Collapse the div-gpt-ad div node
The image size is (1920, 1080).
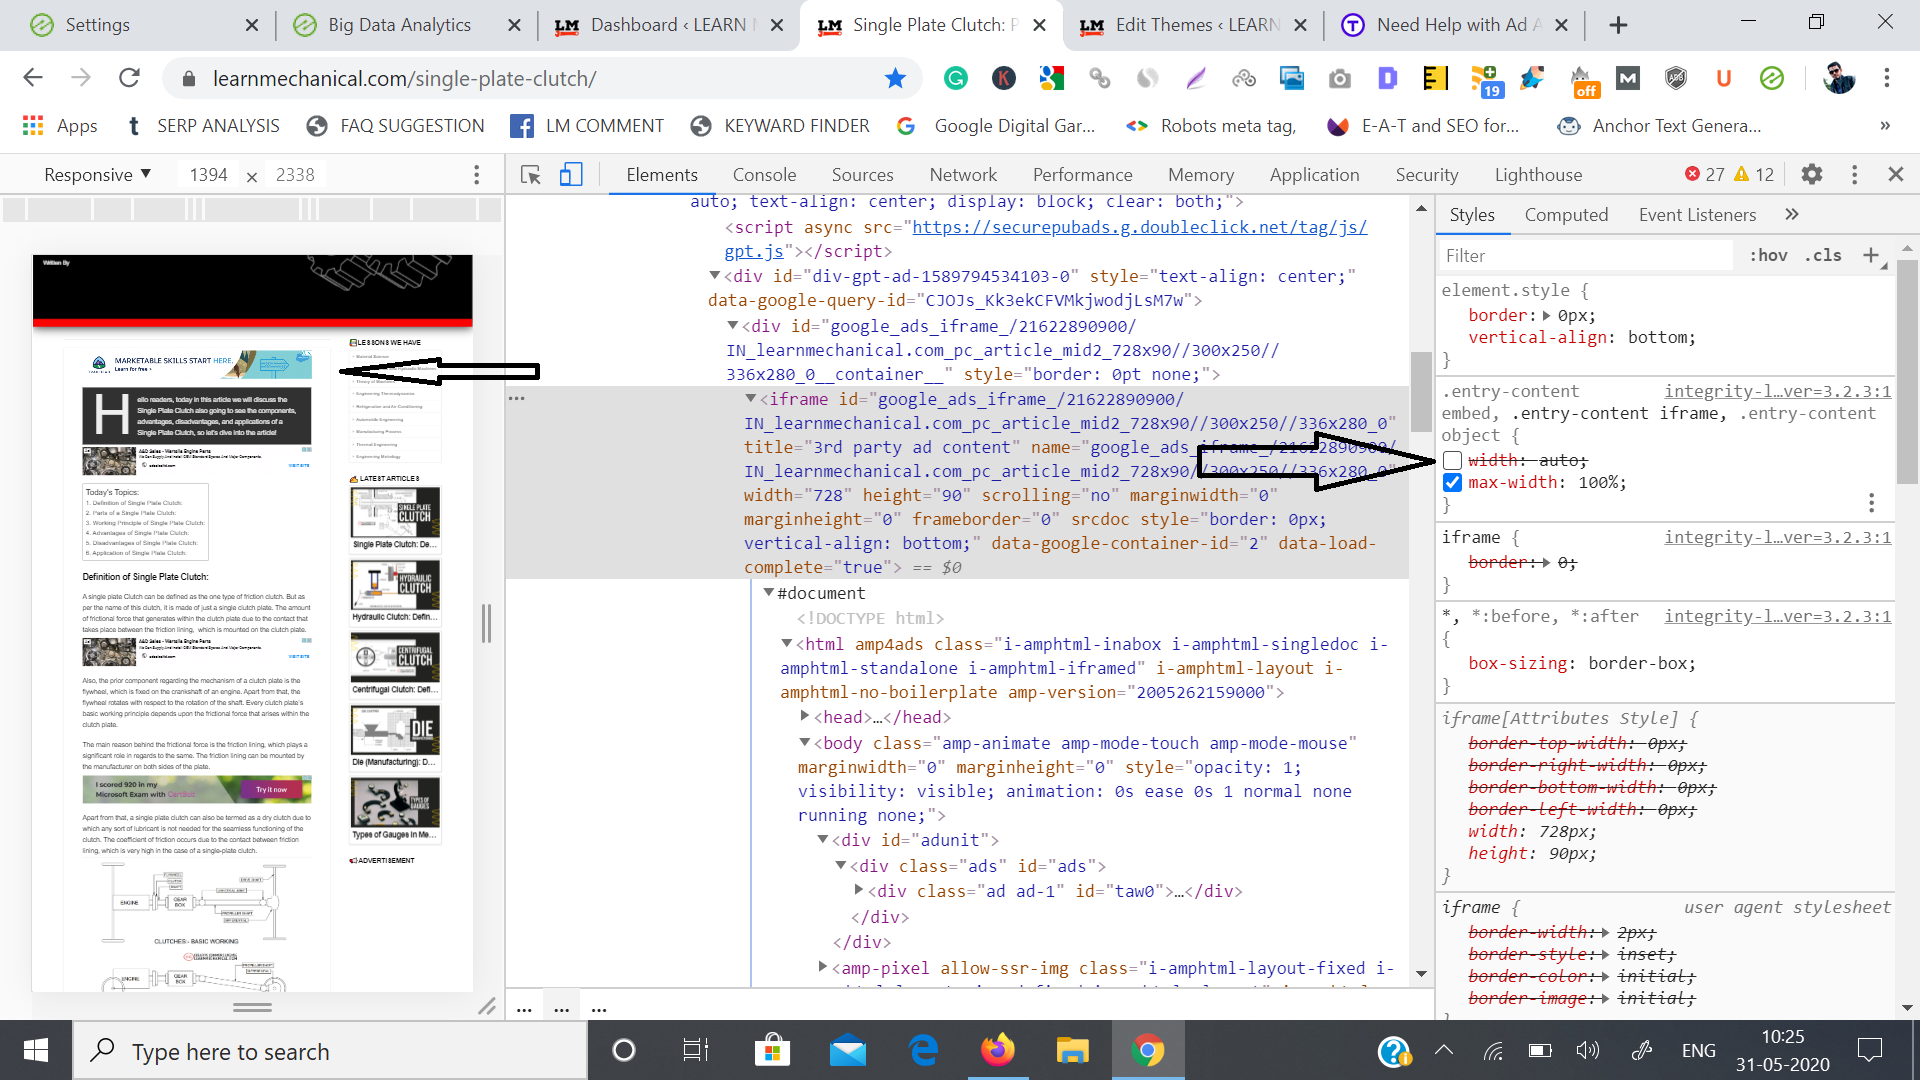pos(714,276)
